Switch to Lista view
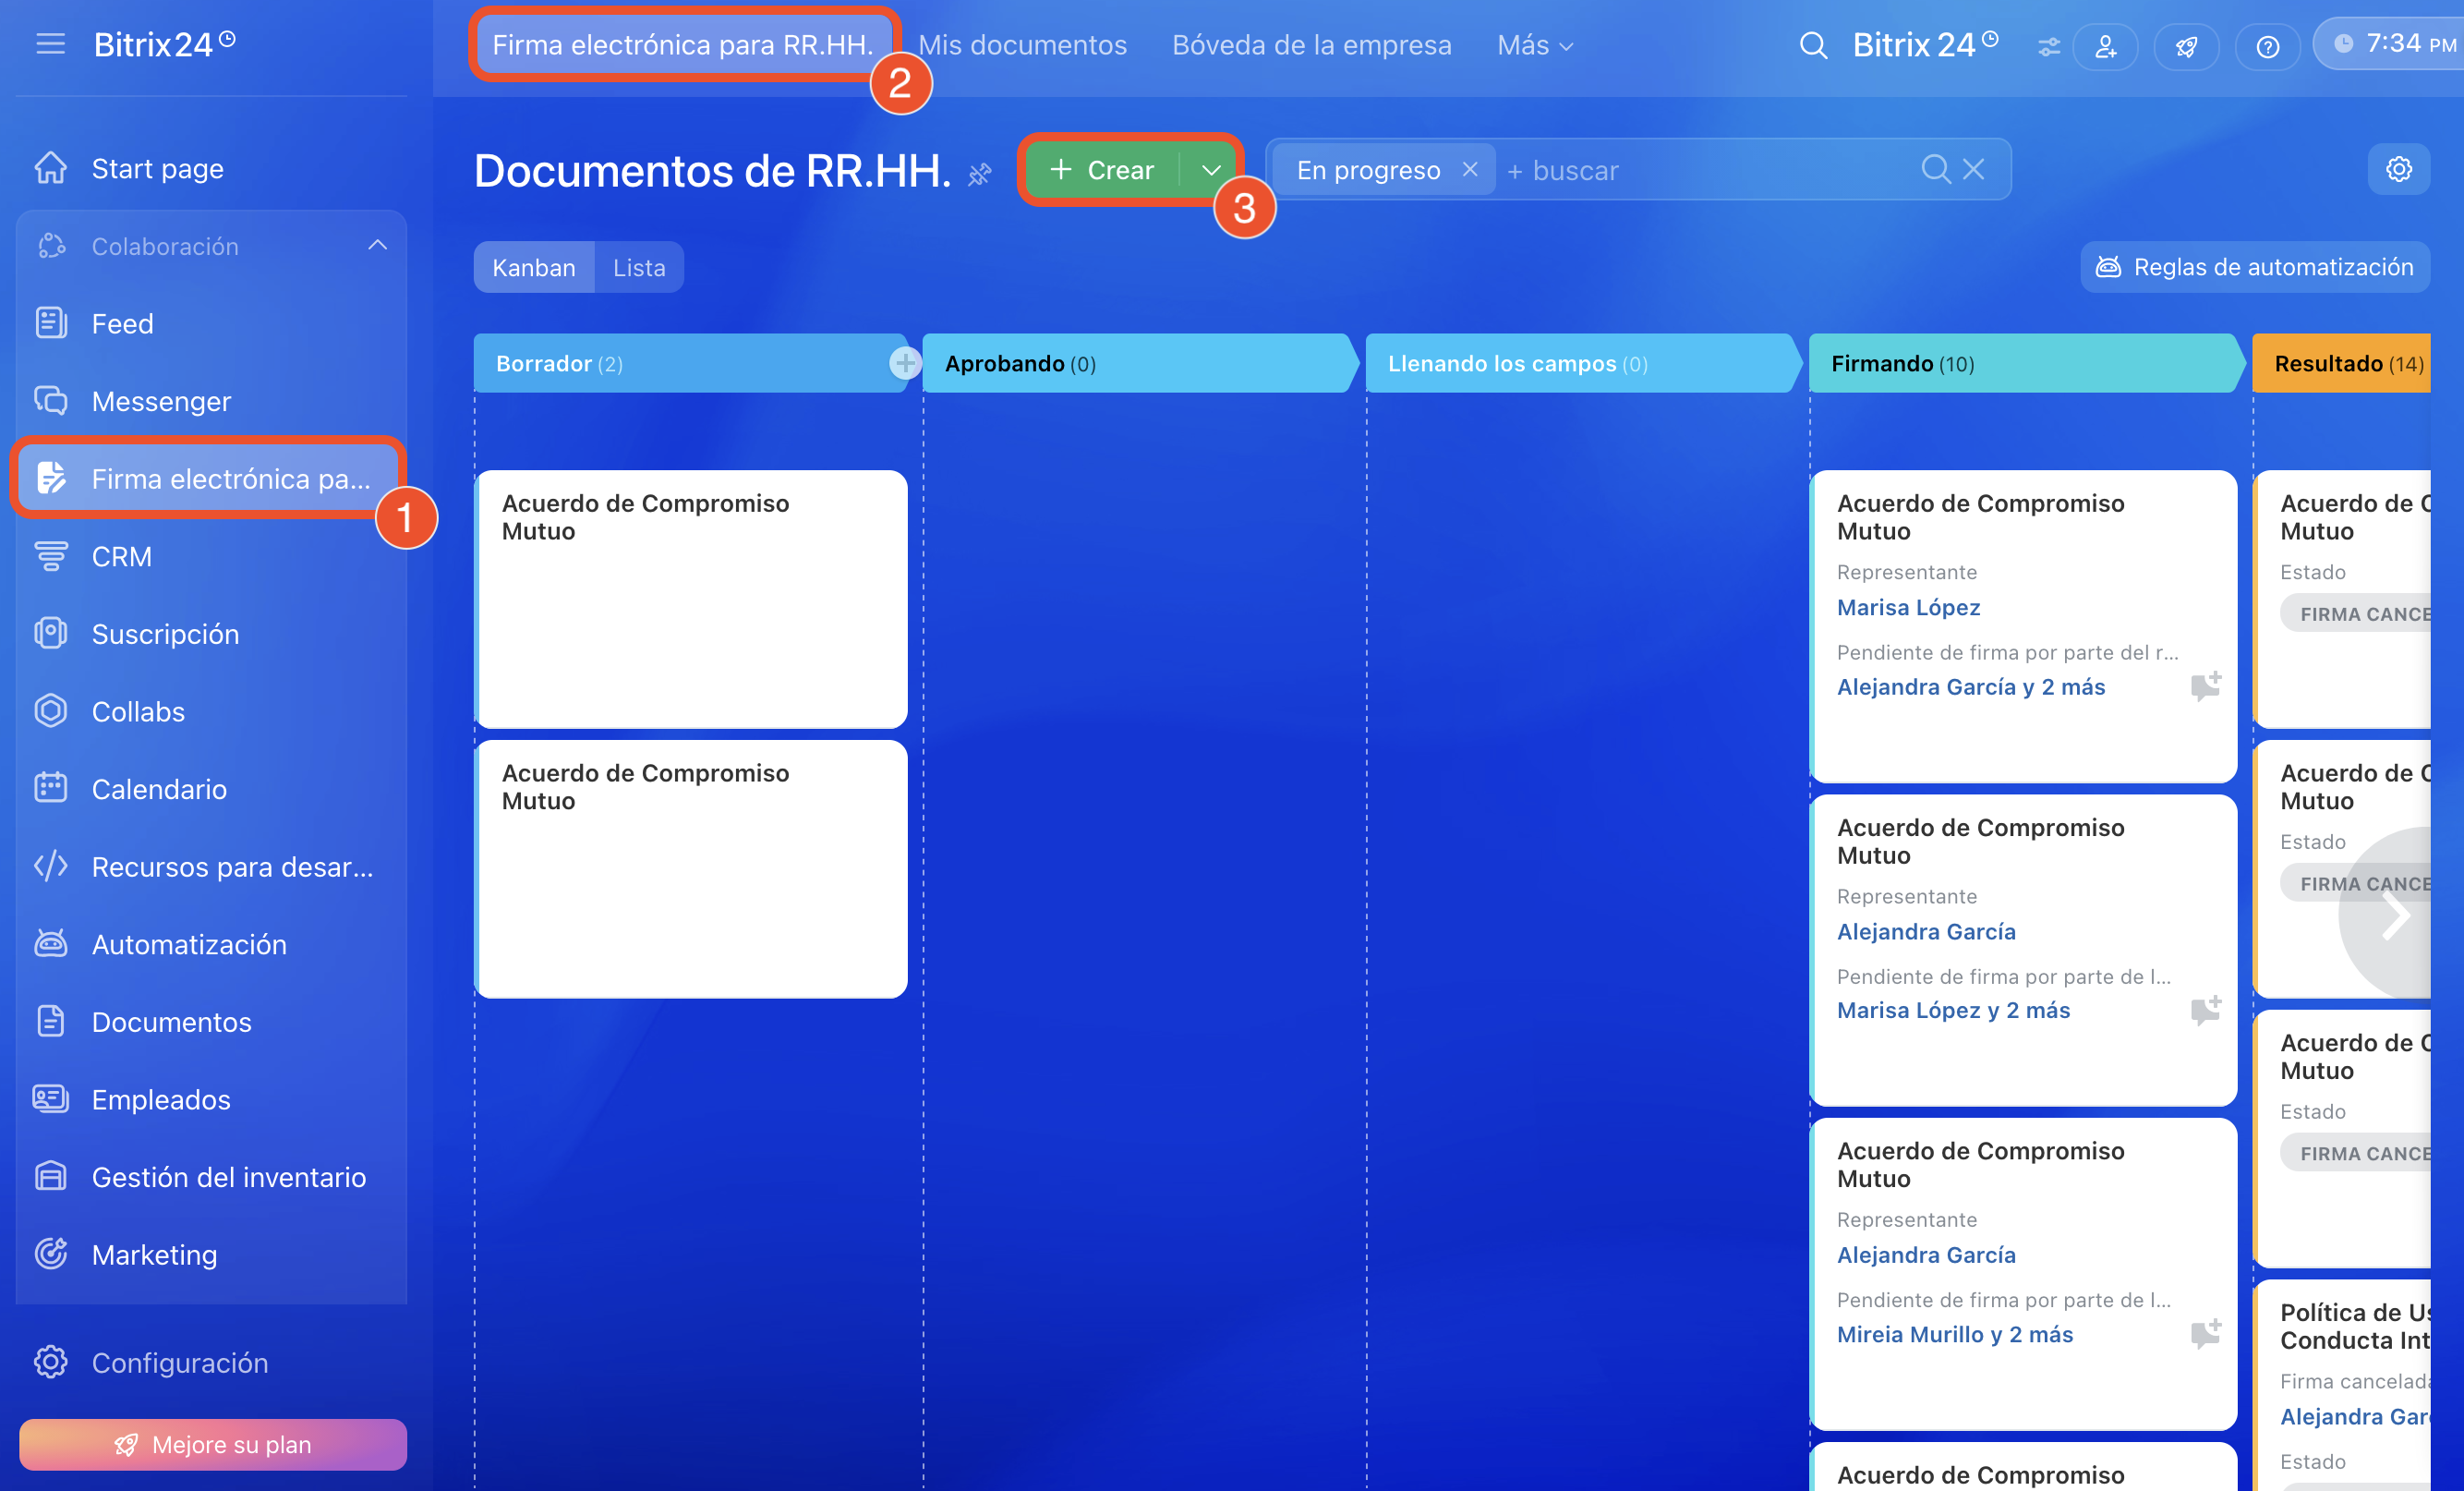 point(639,268)
